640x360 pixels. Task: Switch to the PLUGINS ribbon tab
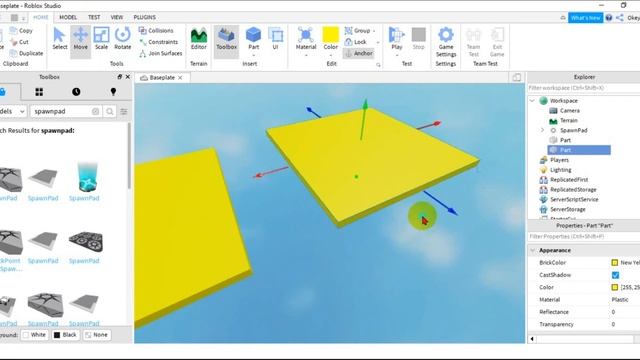point(144,17)
